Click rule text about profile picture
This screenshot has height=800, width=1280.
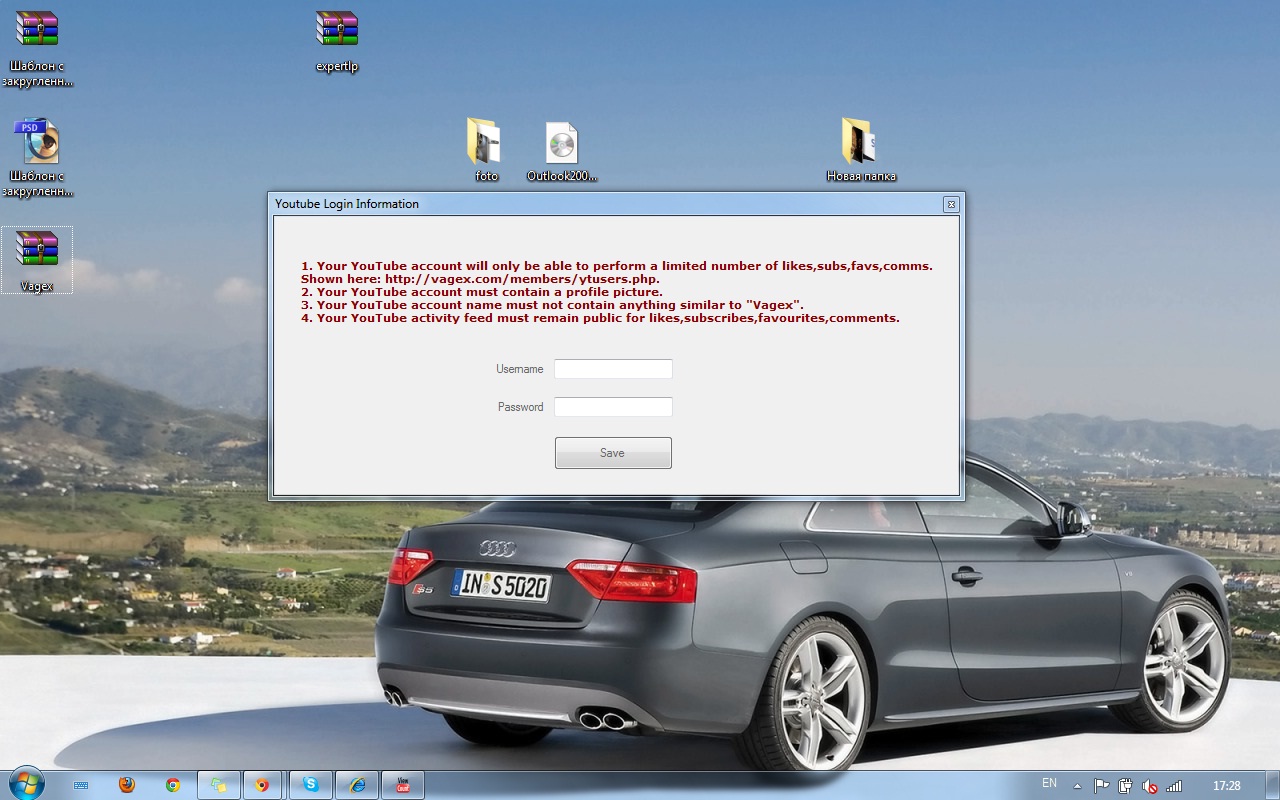482,292
